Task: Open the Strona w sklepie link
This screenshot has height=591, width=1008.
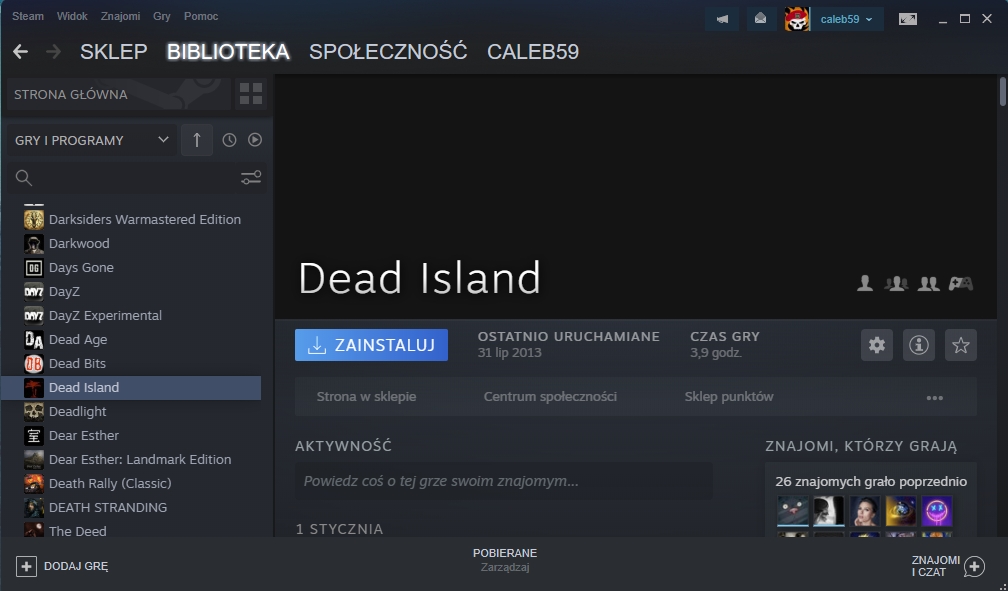Action: pos(366,397)
